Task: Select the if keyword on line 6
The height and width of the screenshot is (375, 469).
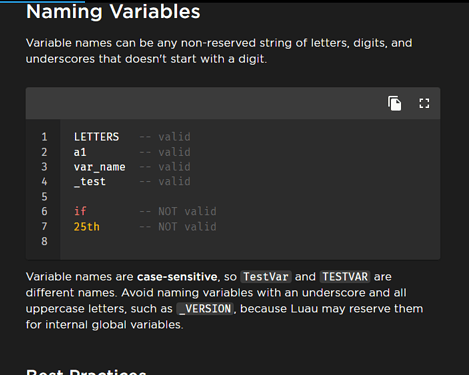Action: [80, 211]
